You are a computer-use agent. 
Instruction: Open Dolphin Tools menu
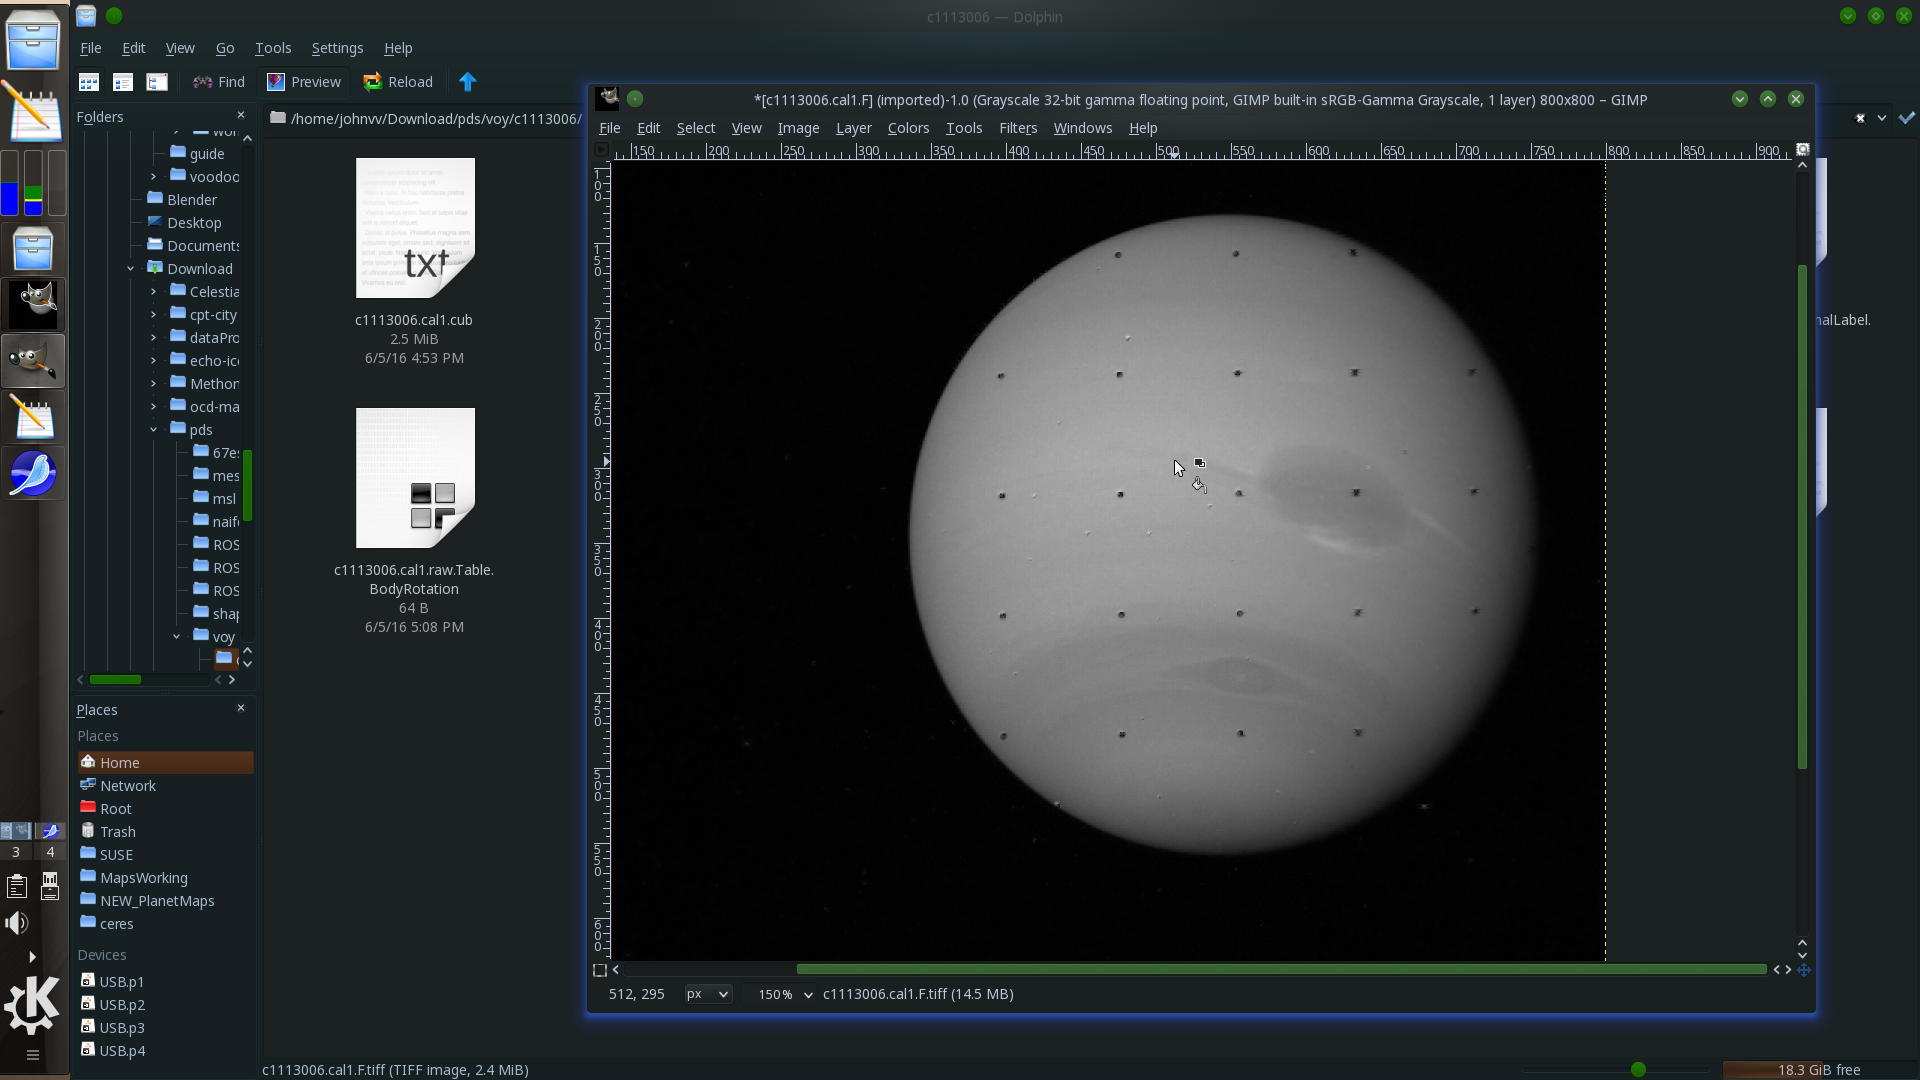coord(273,48)
